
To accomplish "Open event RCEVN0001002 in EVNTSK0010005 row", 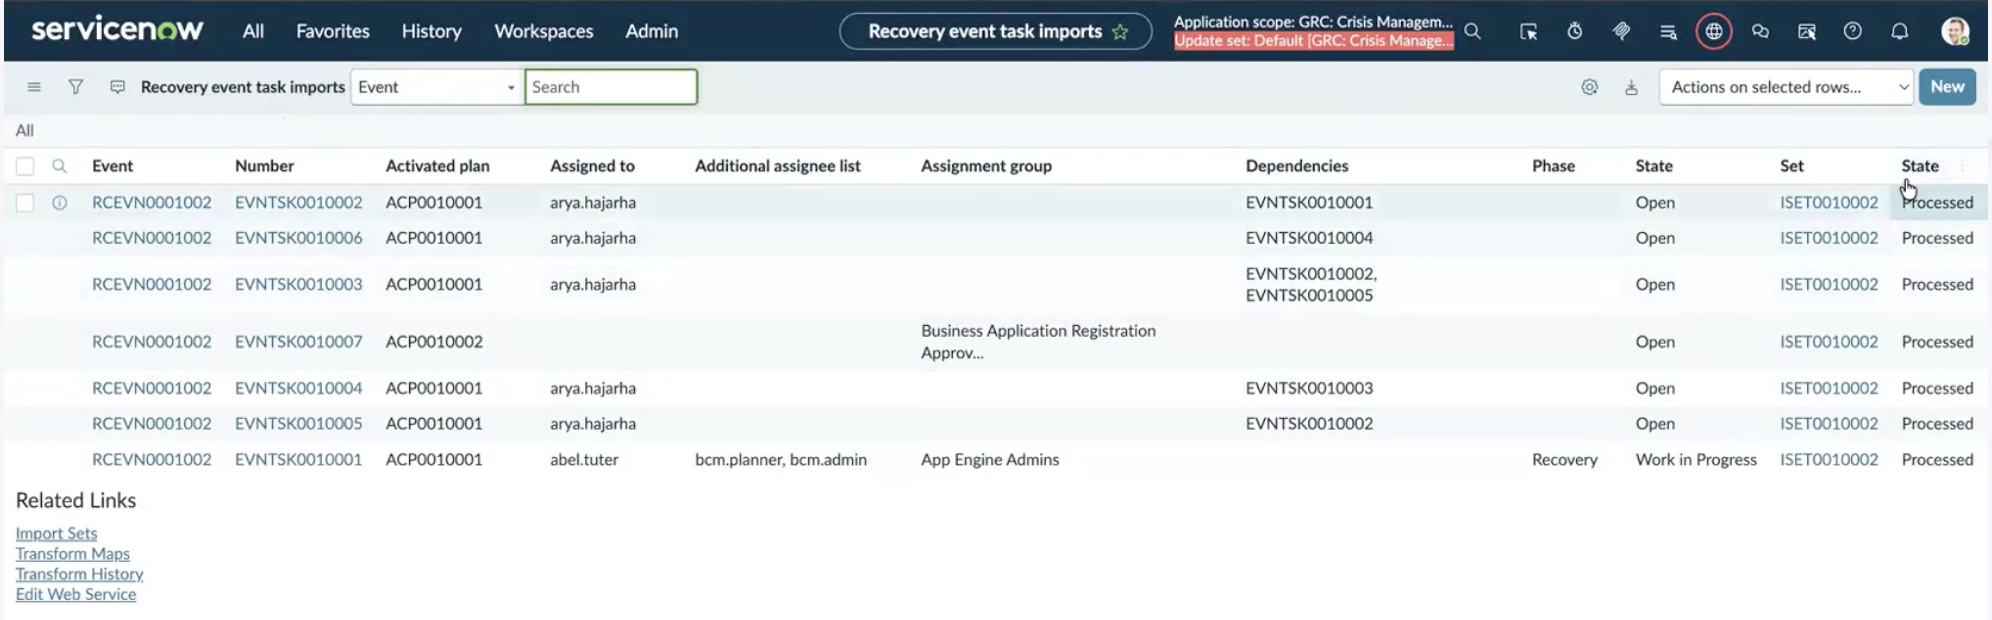I will 152,424.
